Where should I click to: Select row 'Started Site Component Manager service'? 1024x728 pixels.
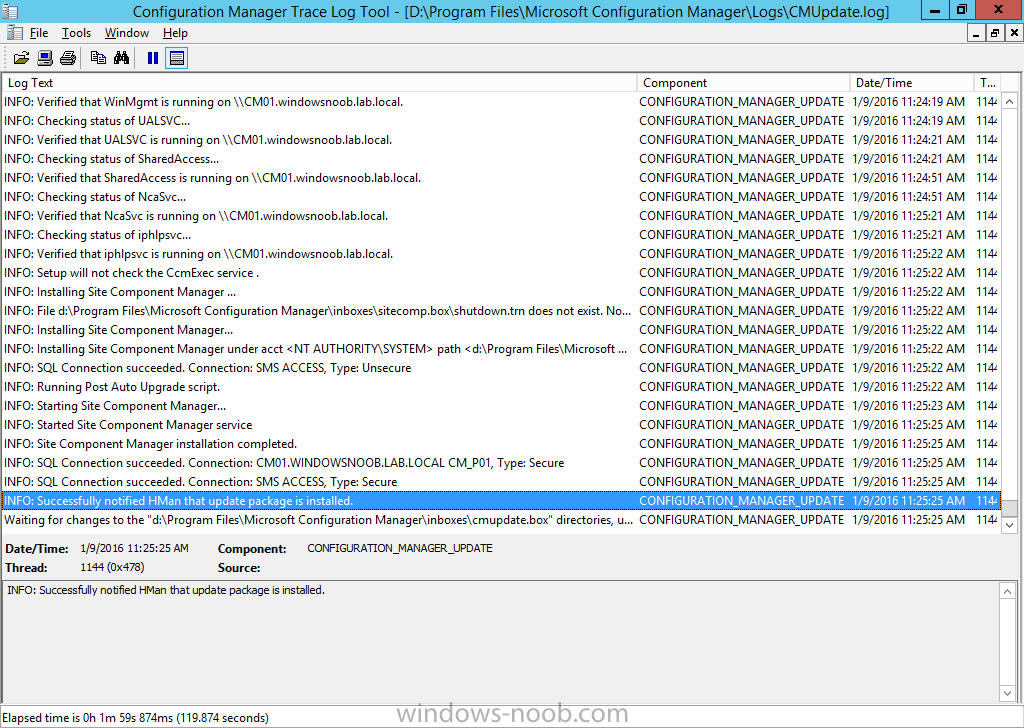click(x=501, y=424)
